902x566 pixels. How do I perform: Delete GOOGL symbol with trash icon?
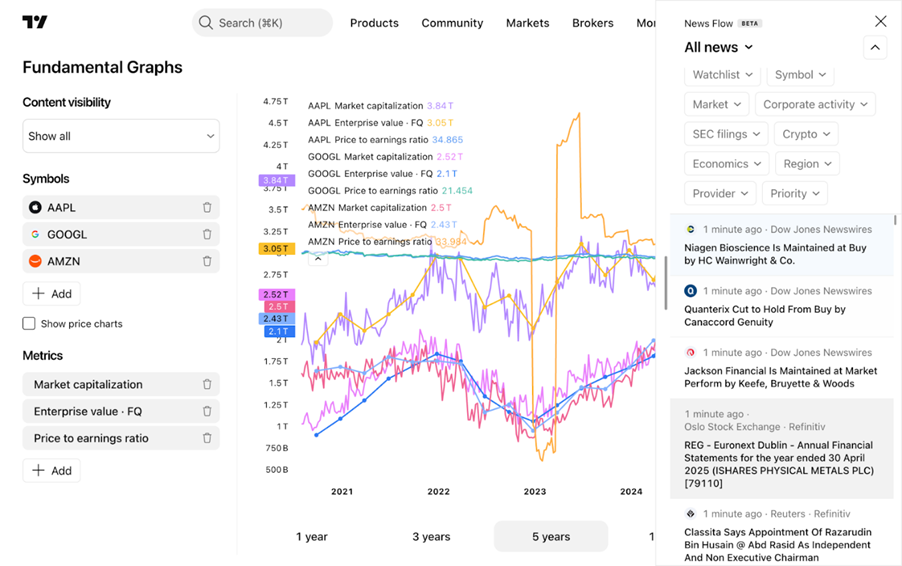pos(207,234)
